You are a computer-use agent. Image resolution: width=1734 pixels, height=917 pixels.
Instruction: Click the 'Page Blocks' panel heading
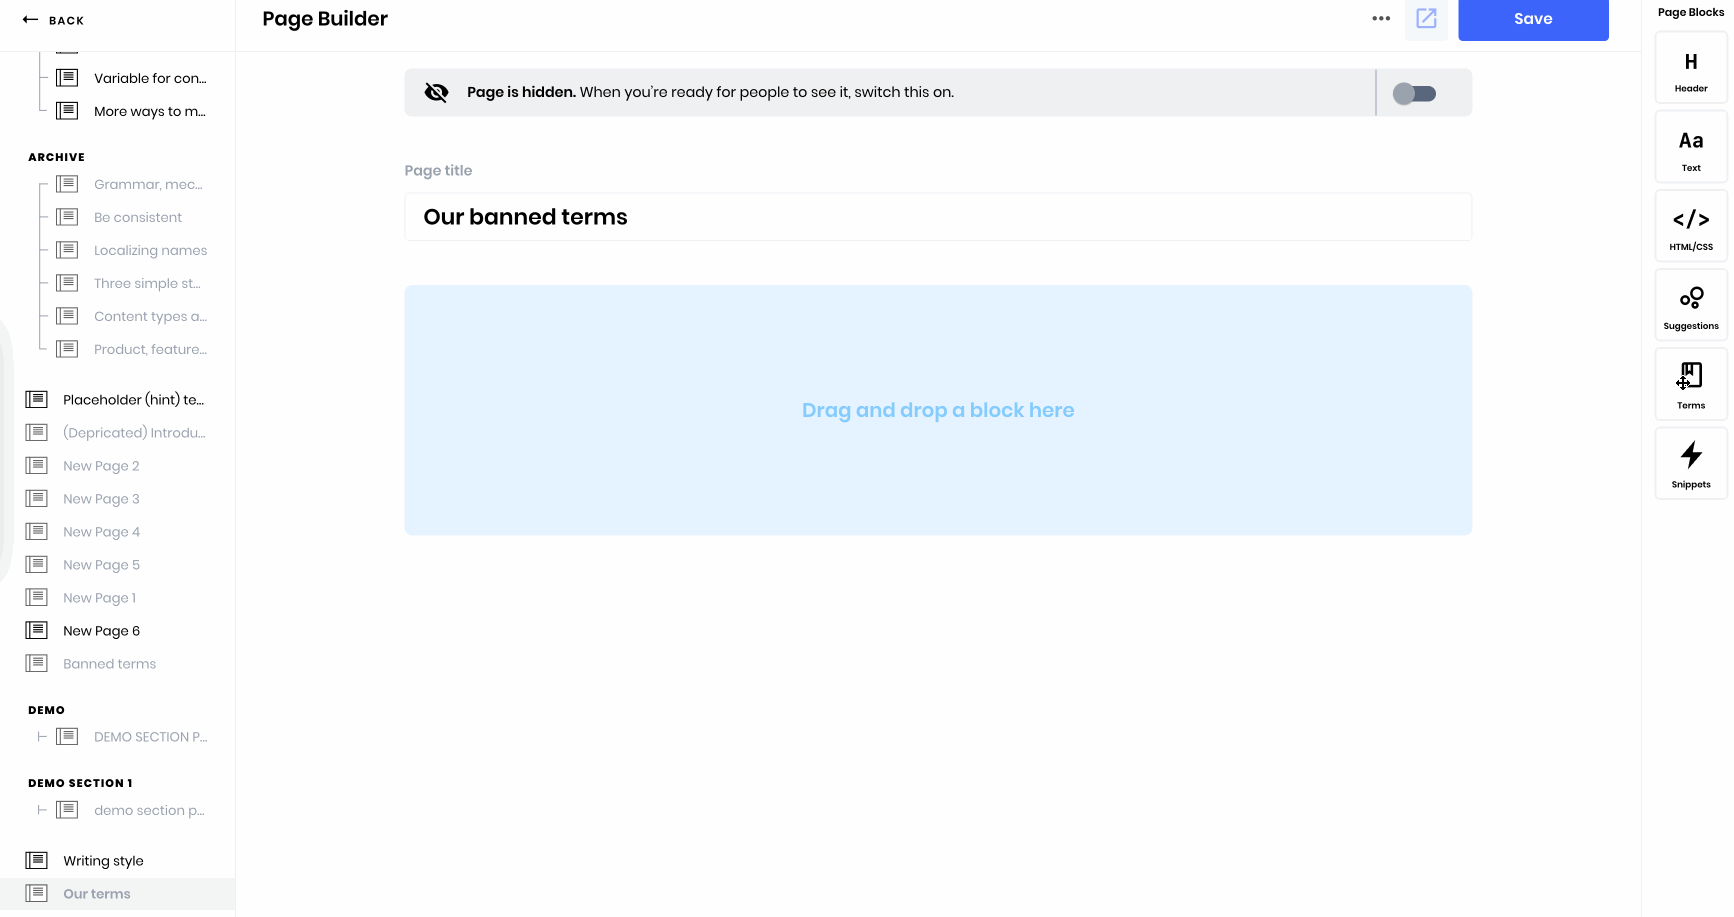1691,12
